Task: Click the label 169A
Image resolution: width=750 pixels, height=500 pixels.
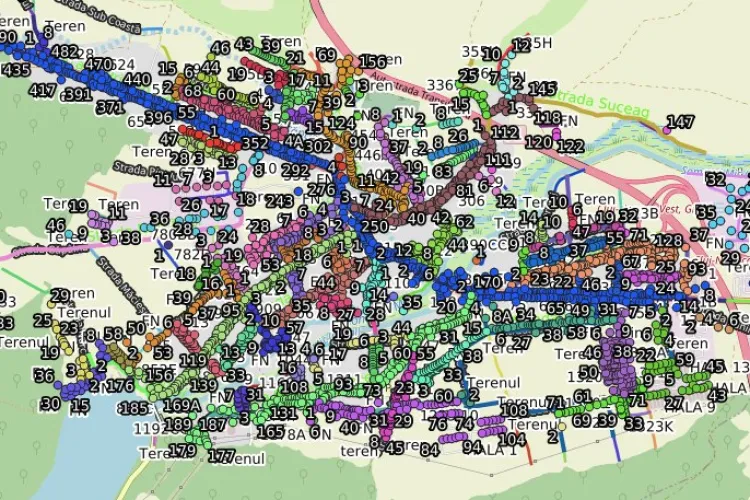Action: (182, 405)
